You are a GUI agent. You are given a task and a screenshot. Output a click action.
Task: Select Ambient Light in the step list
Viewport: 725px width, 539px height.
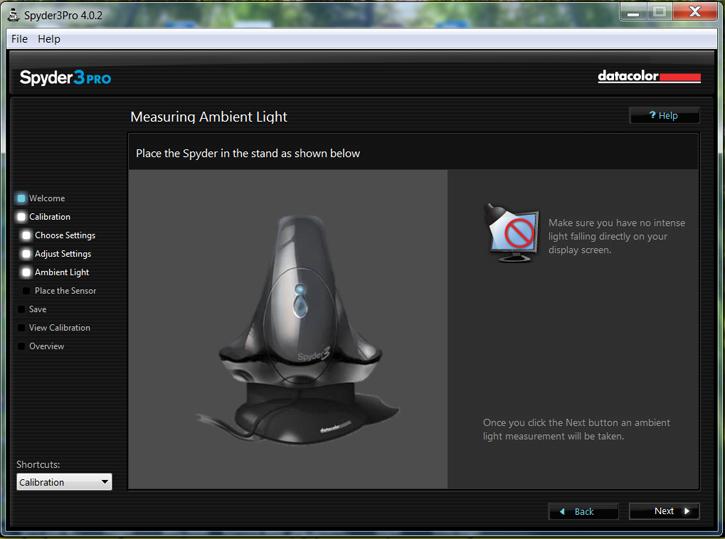pyautogui.click(x=62, y=272)
